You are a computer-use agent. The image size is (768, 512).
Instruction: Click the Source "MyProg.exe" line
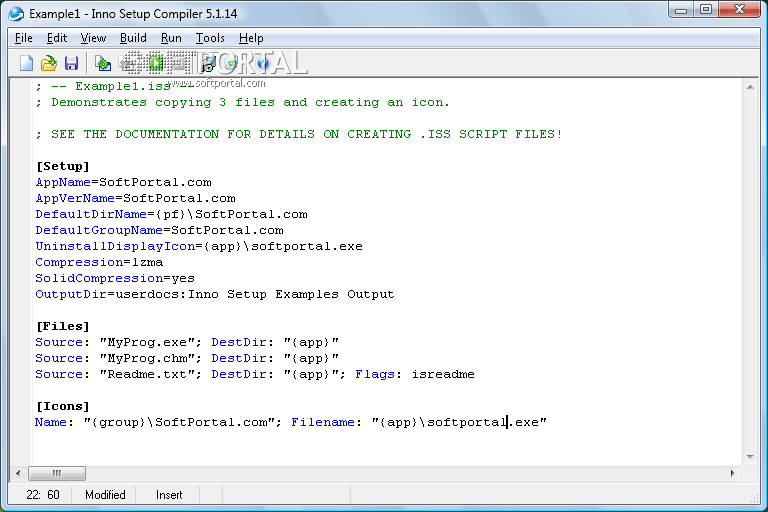point(187,342)
